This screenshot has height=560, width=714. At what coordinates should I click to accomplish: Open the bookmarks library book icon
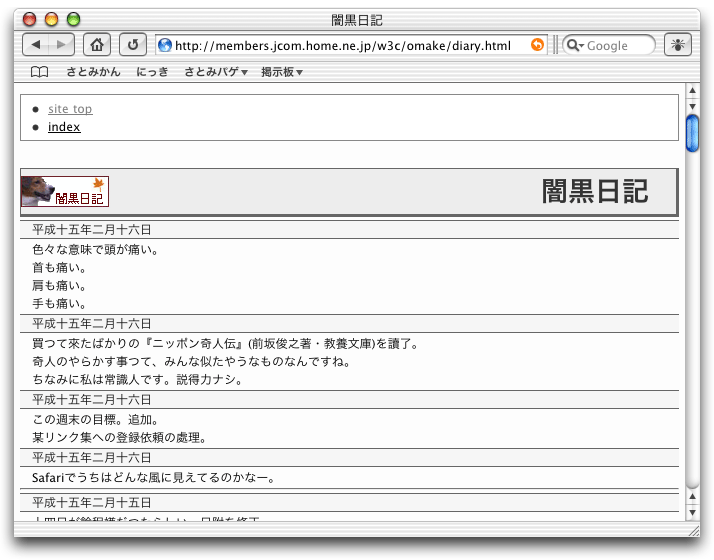pyautogui.click(x=39, y=72)
